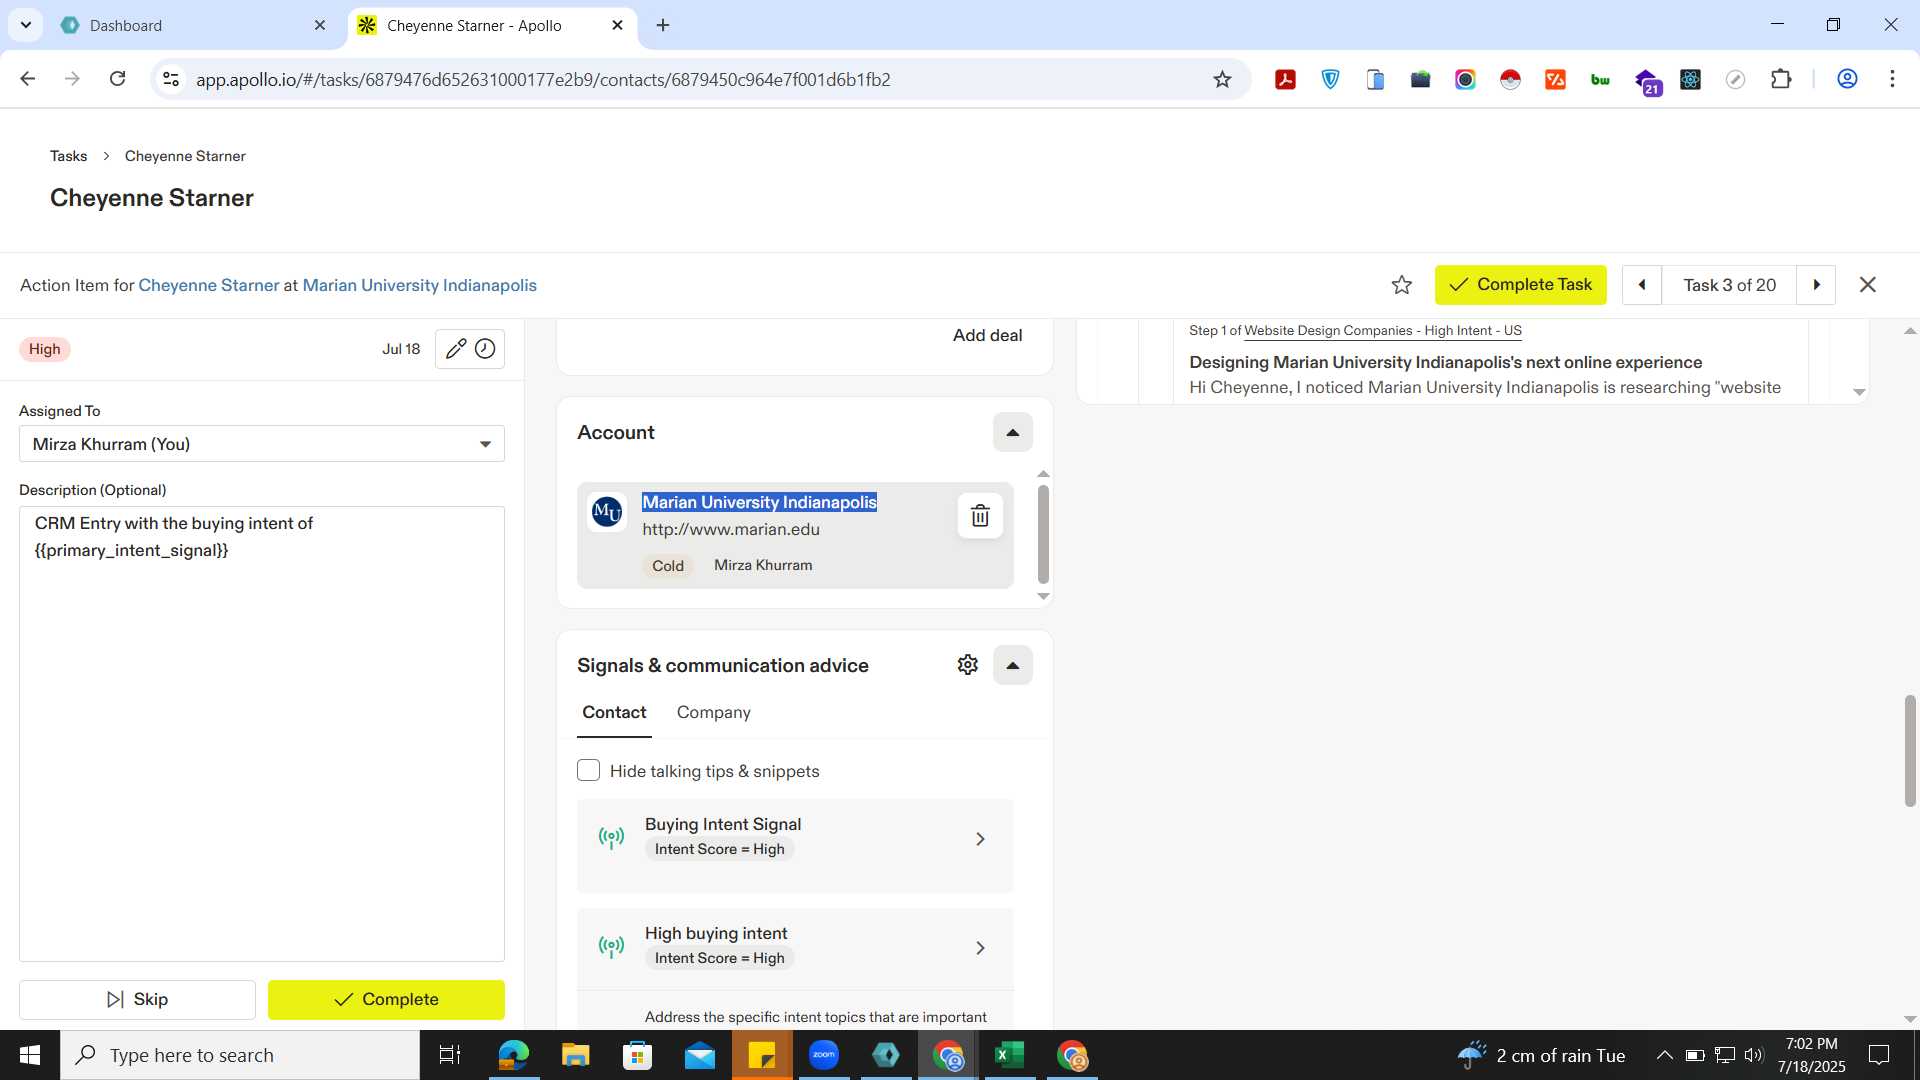
Task: Click the Windows search box
Action: (240, 1055)
